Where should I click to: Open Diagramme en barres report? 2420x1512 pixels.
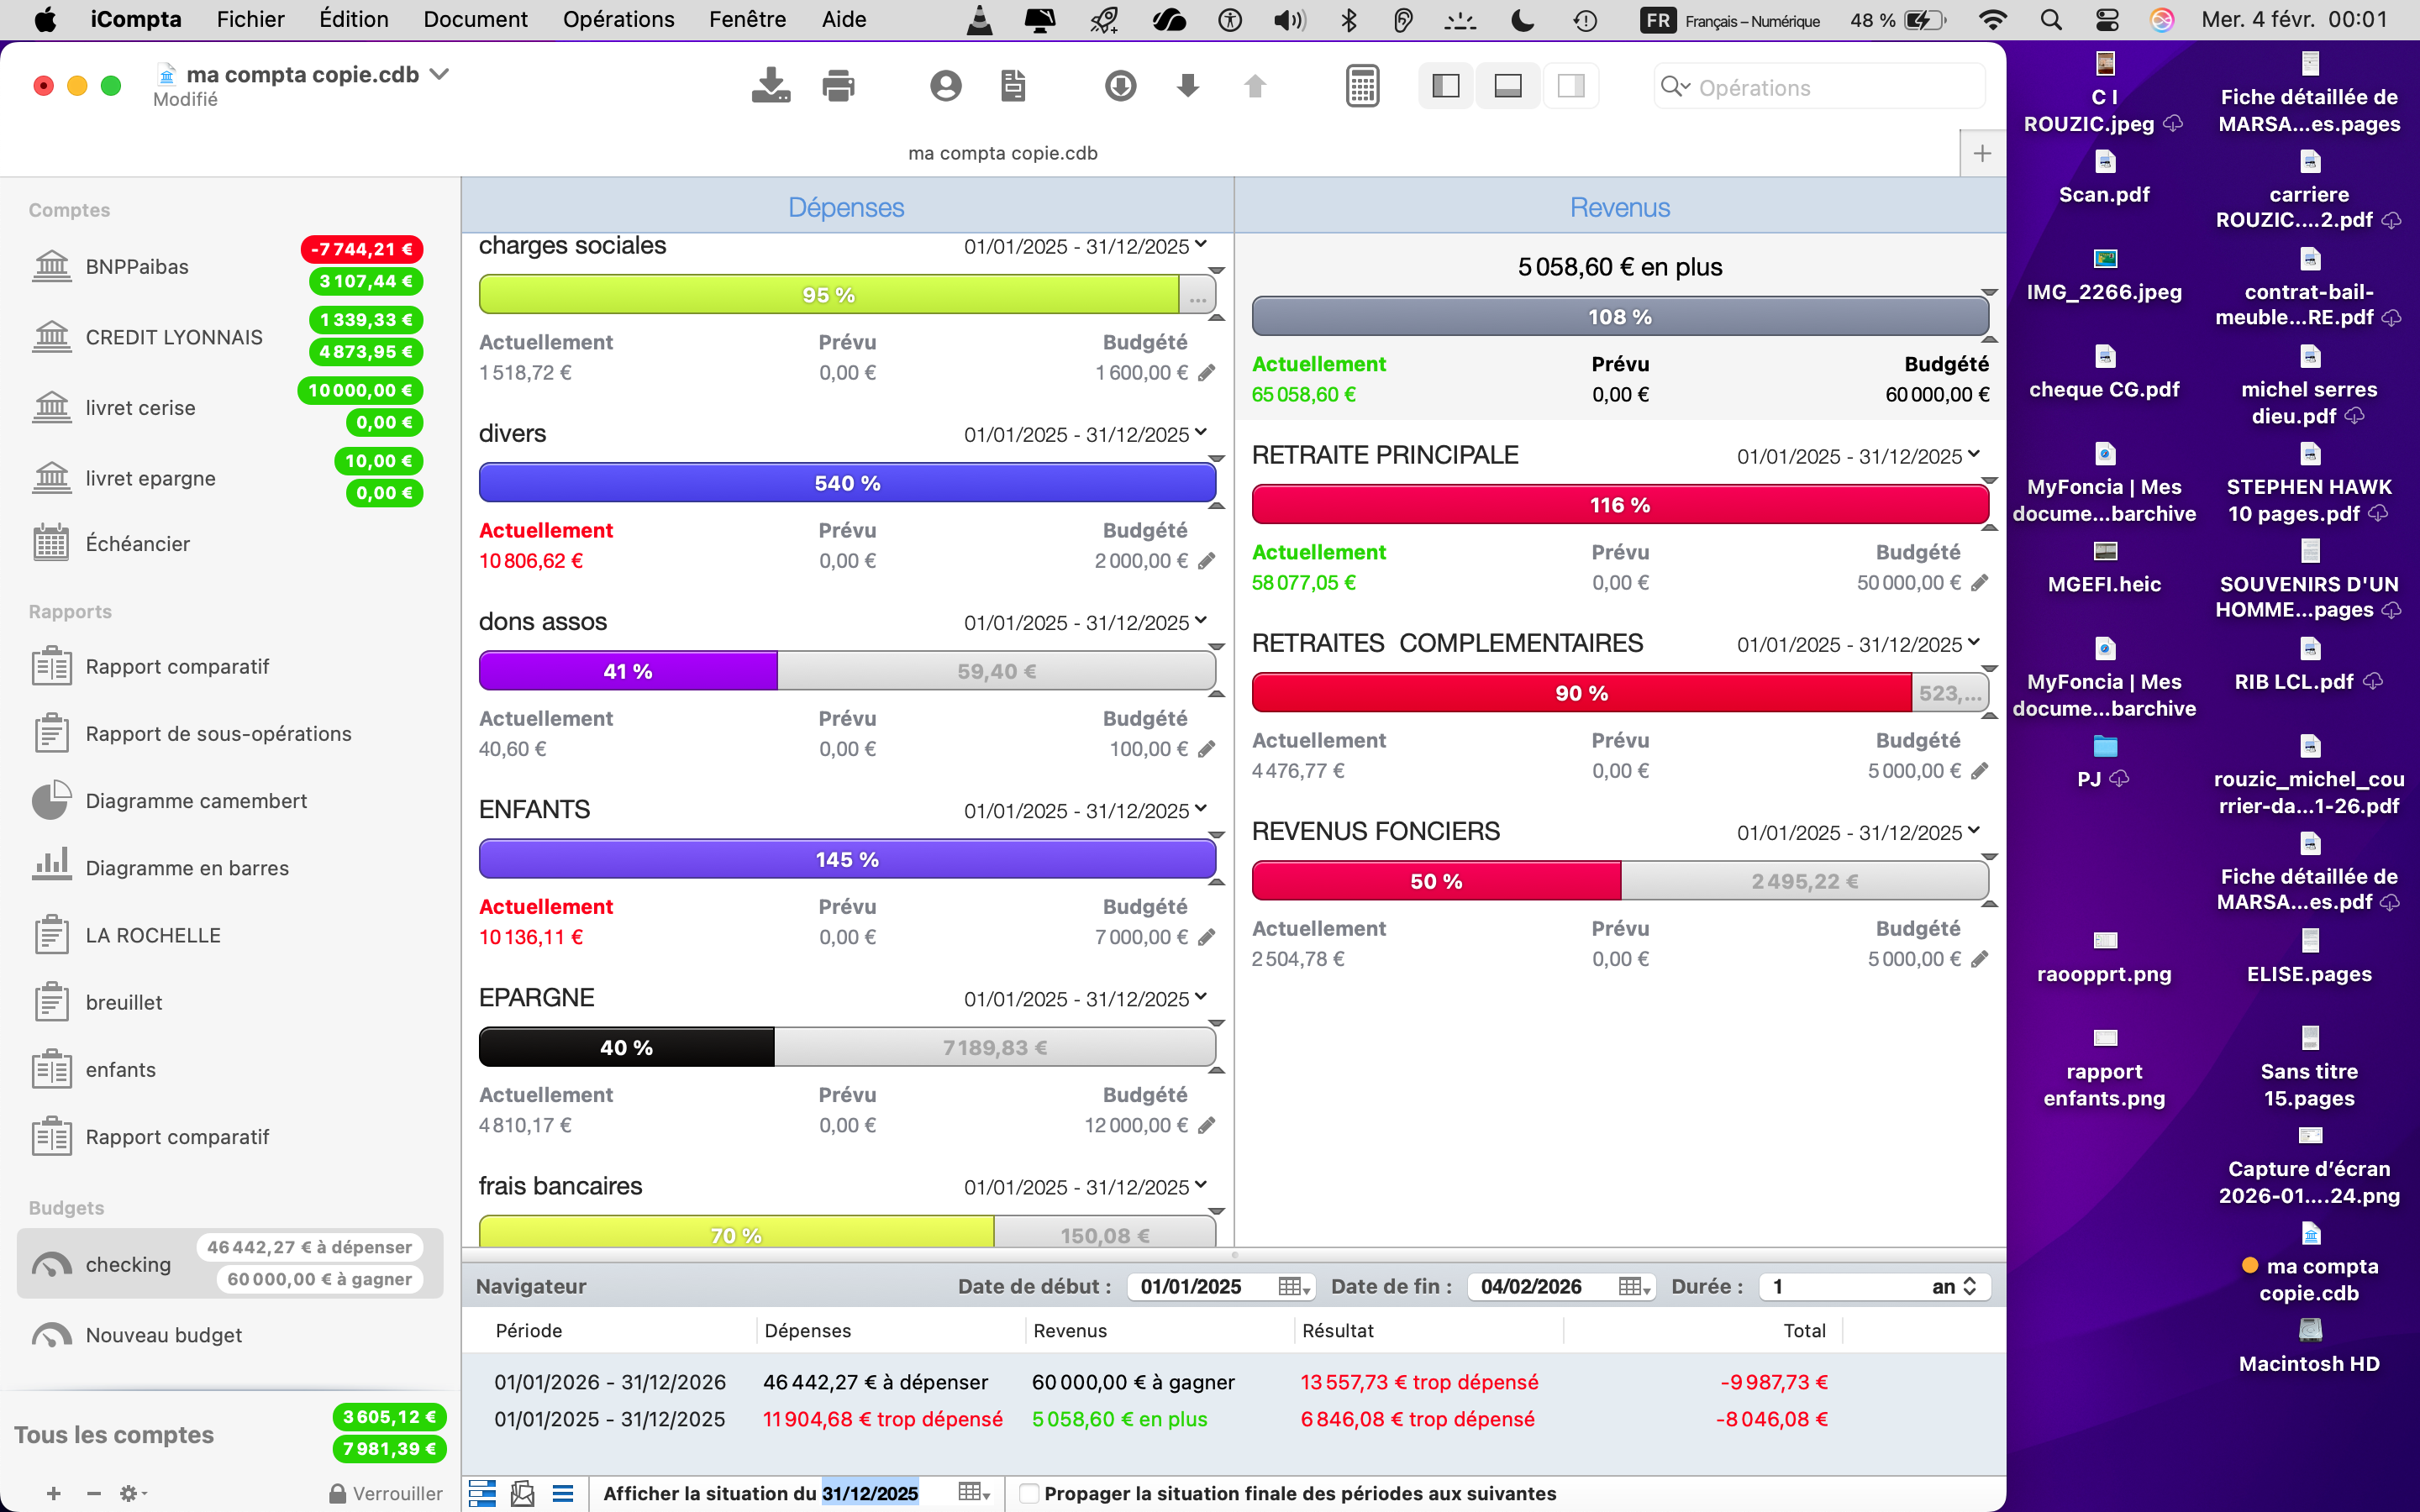click(x=187, y=868)
